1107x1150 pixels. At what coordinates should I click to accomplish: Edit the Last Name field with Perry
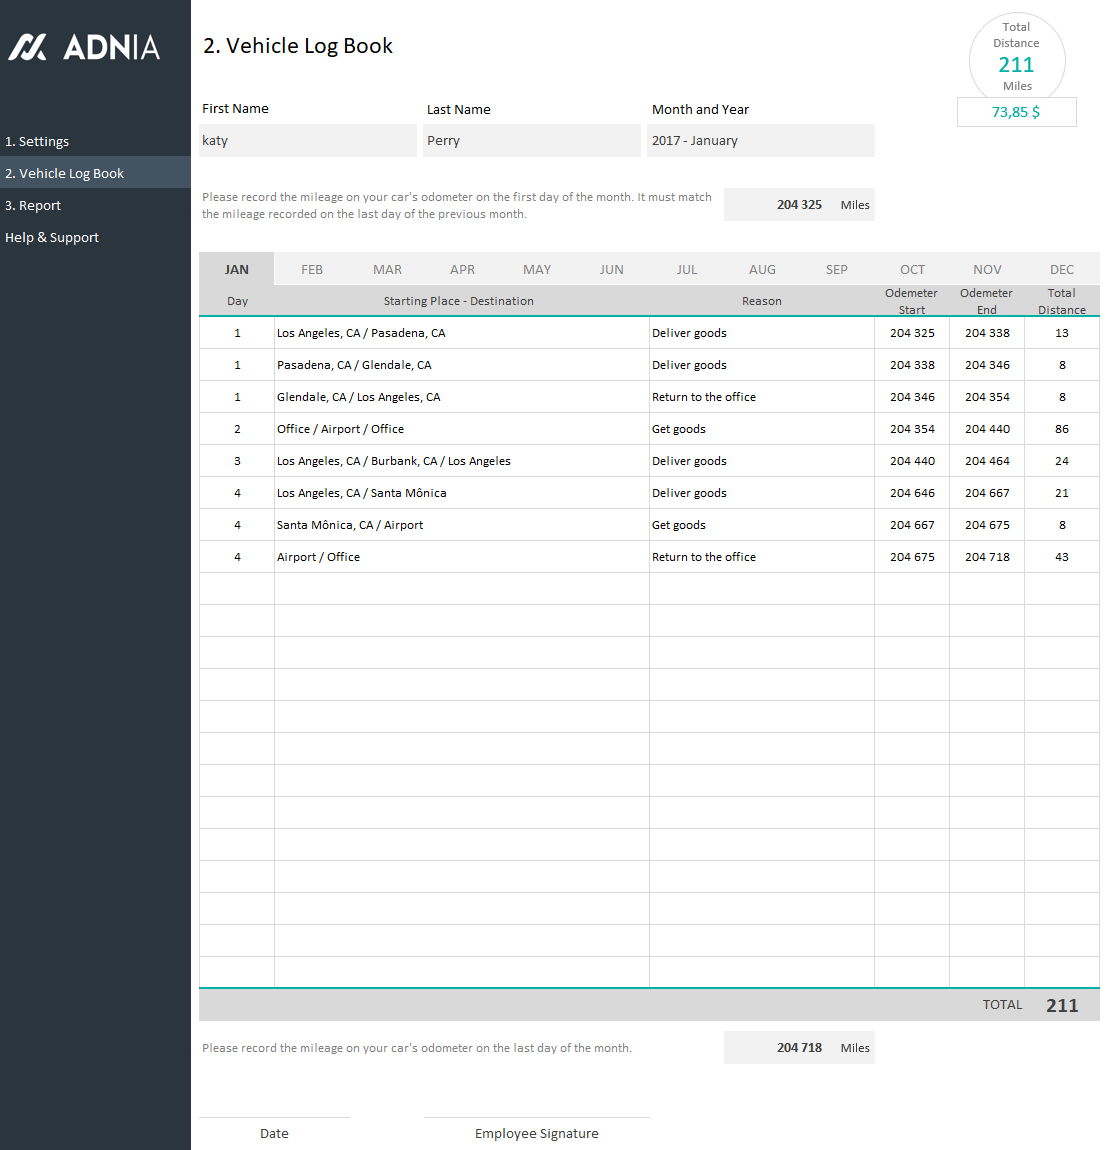point(532,141)
